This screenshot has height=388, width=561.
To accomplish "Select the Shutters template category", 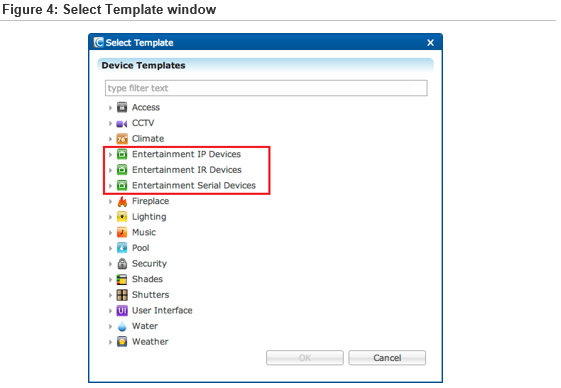I will 150,295.
